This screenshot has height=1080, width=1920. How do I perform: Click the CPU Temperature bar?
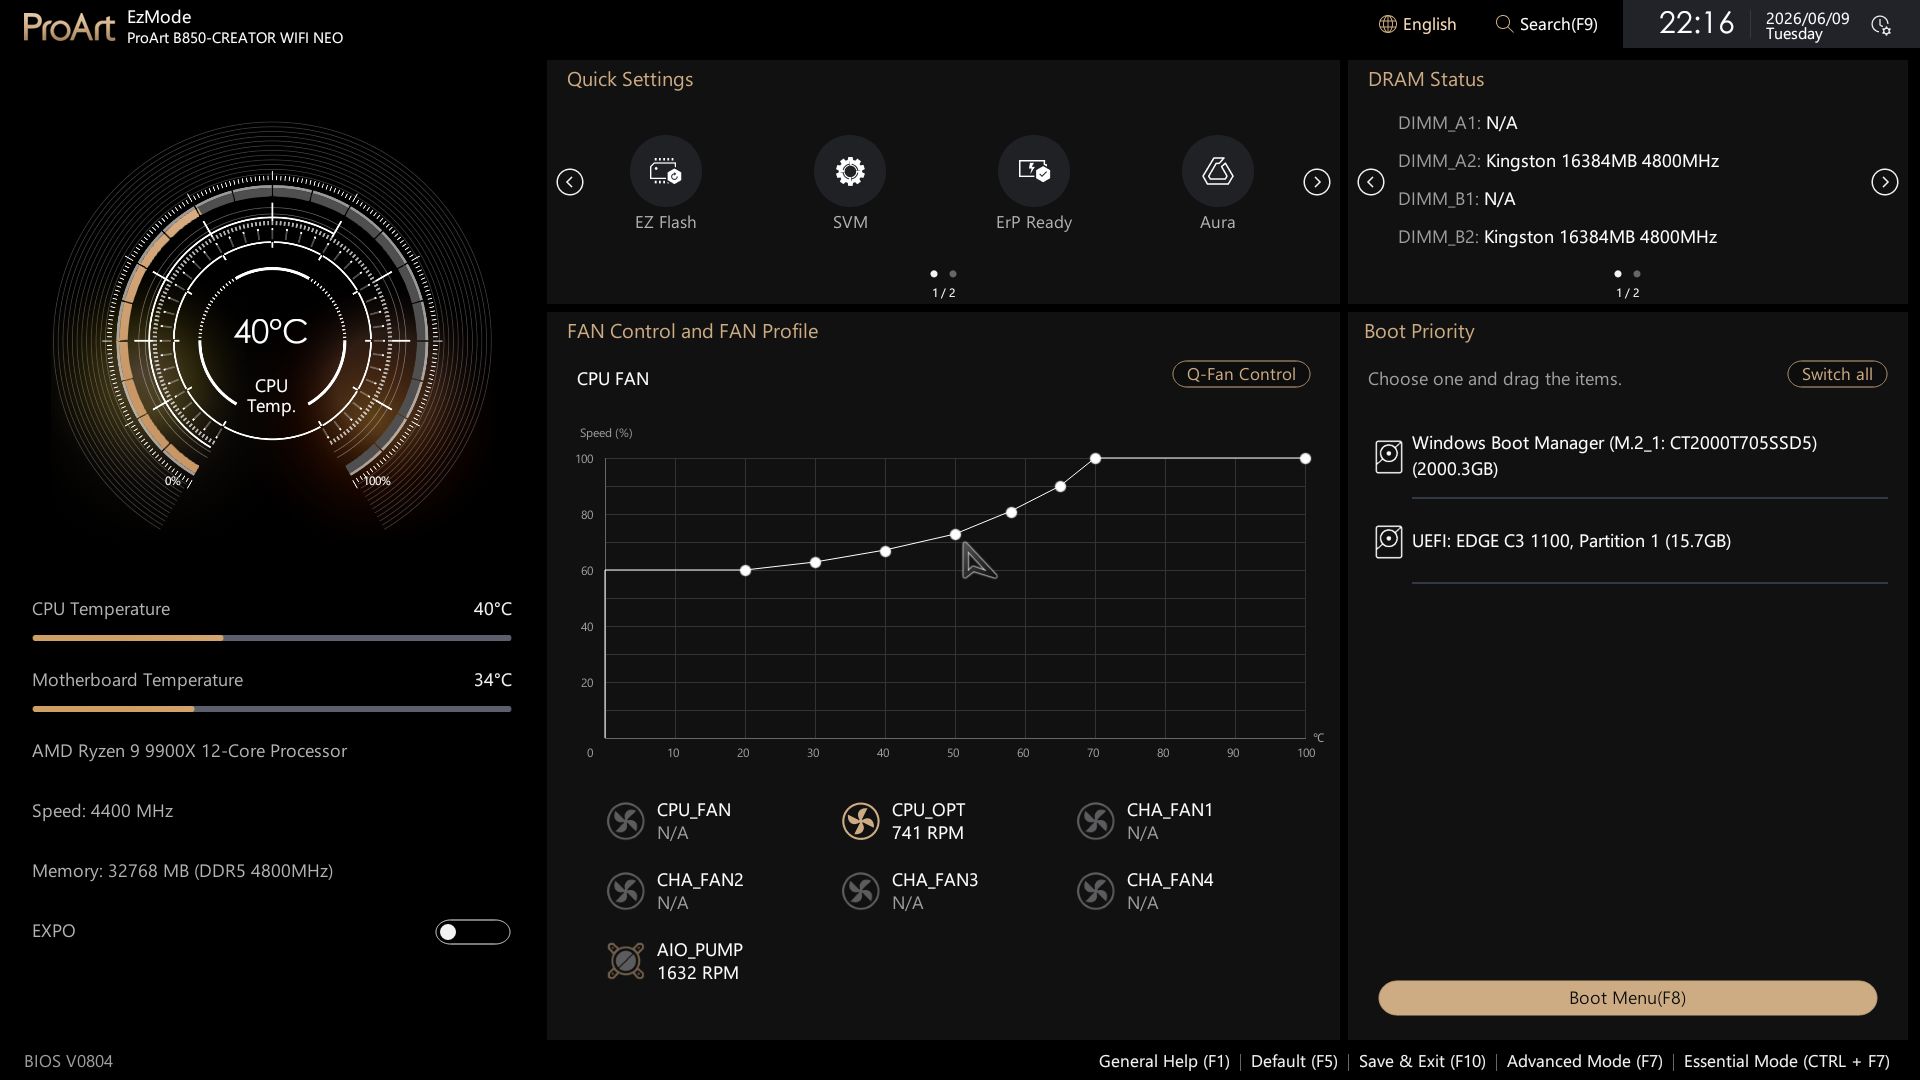(x=271, y=638)
